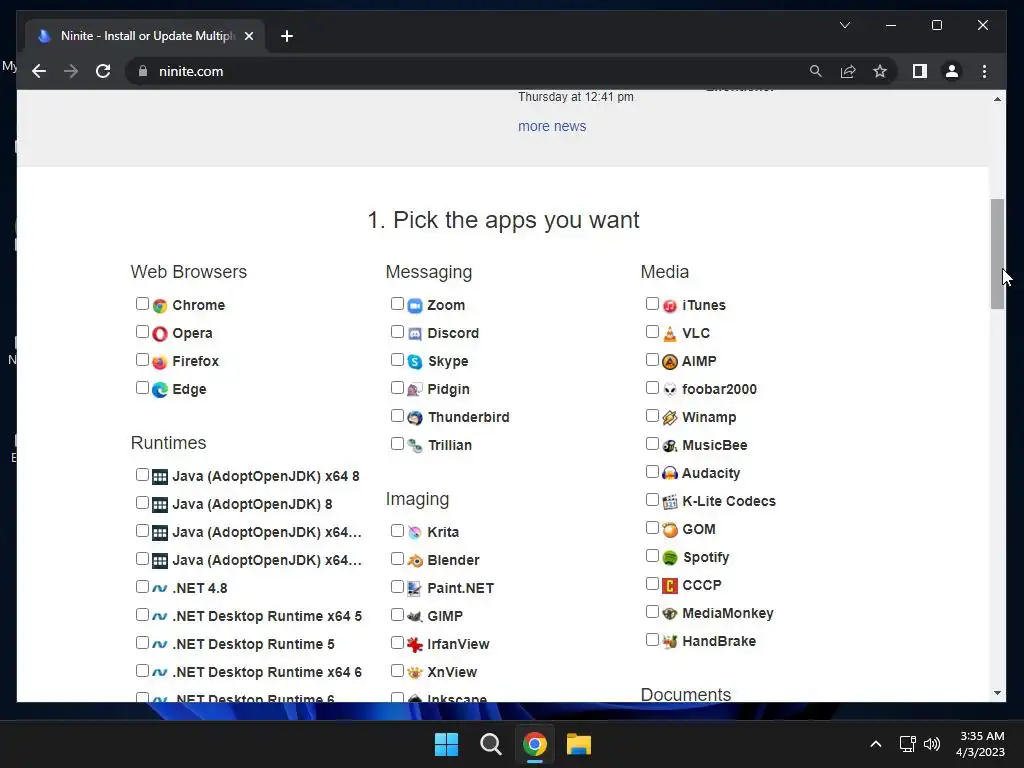Viewport: 1024px width, 768px height.
Task: Open a new browser tab
Action: coord(287,36)
